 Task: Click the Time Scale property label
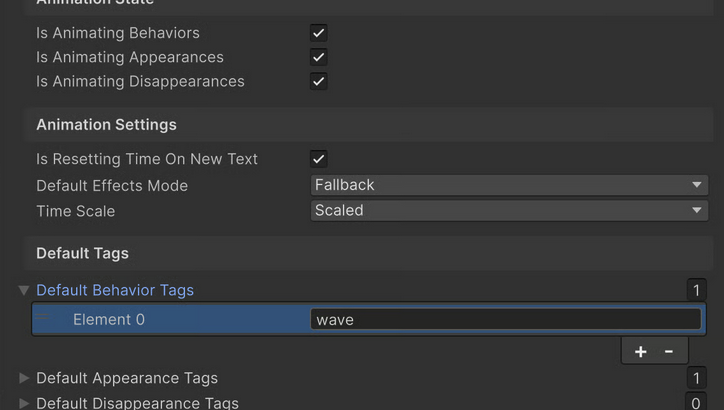point(75,211)
